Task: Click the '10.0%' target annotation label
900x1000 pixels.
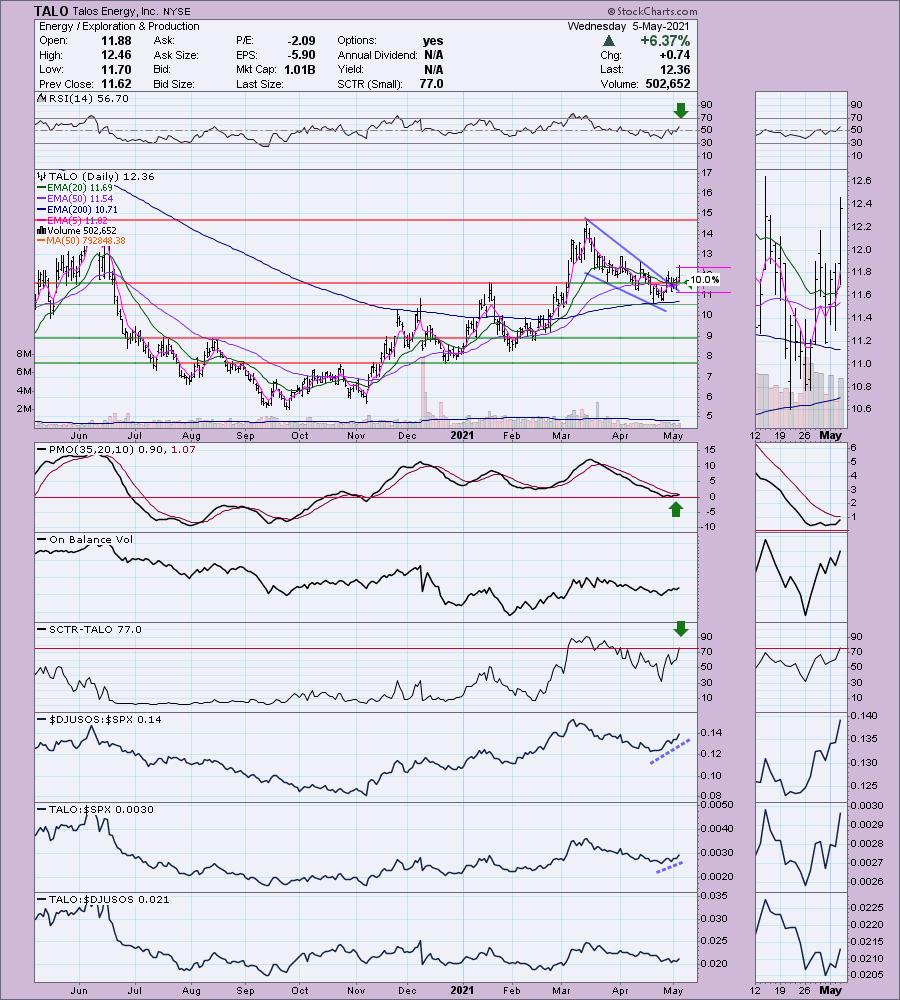Action: (705, 279)
